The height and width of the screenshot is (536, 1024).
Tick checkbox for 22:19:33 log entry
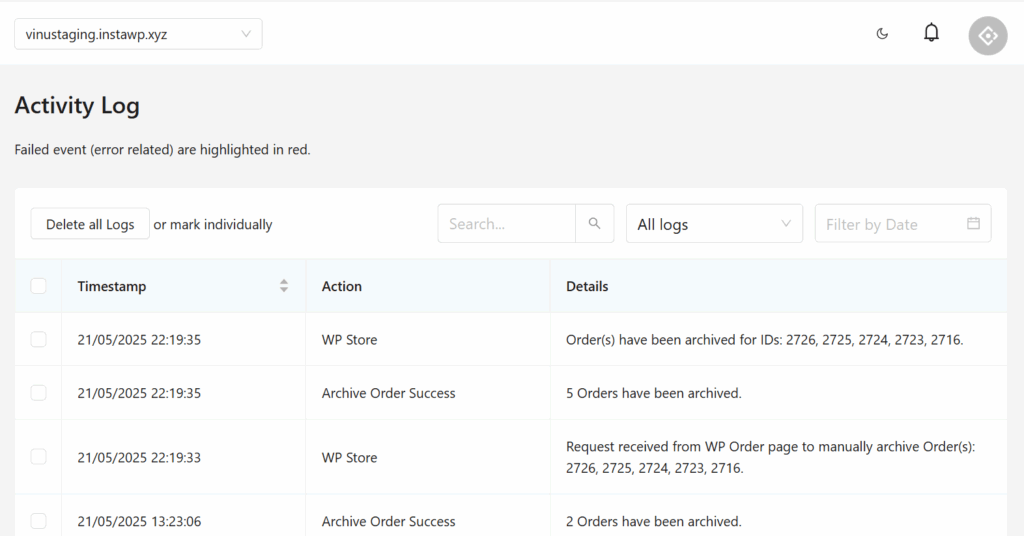(x=38, y=457)
